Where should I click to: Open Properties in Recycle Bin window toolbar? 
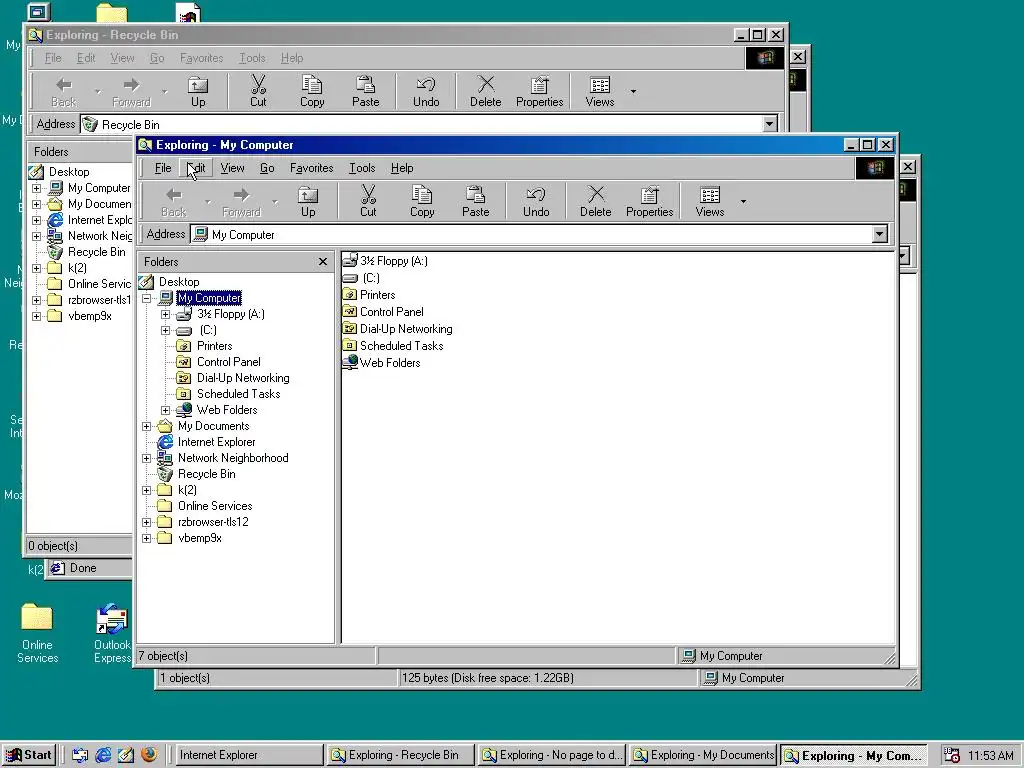(539, 91)
